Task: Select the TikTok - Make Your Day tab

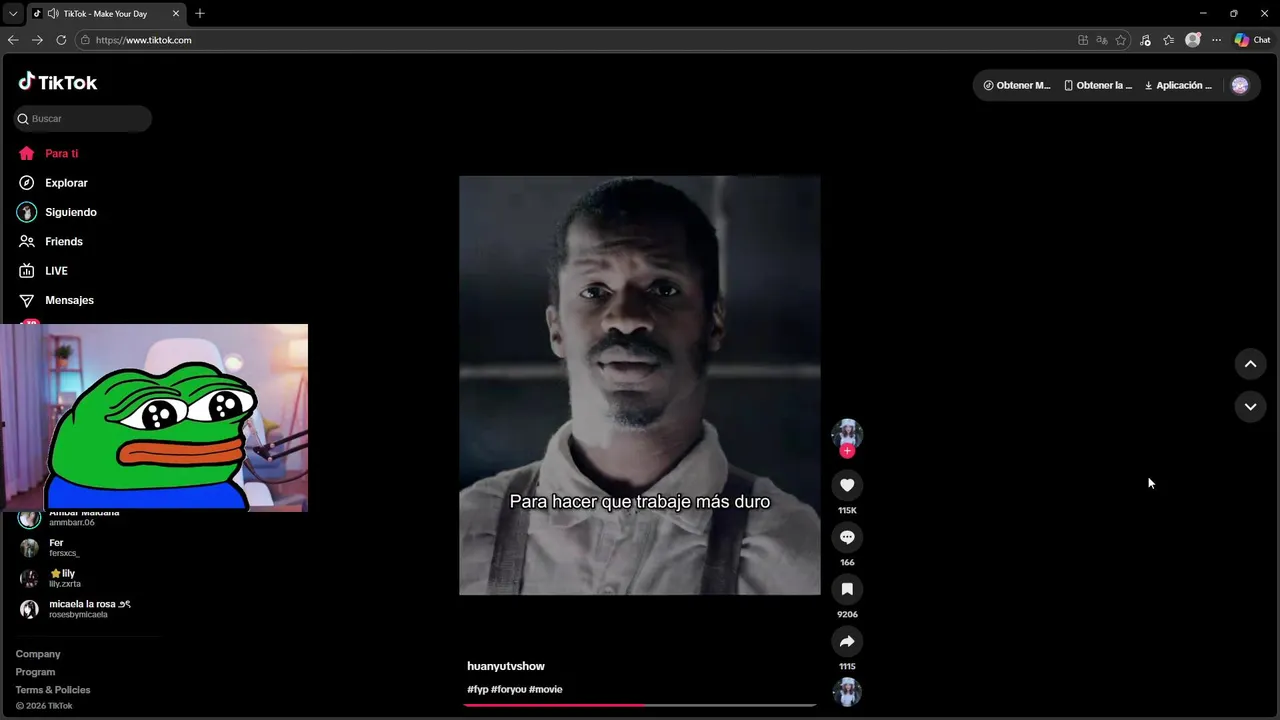Action: [x=106, y=14]
